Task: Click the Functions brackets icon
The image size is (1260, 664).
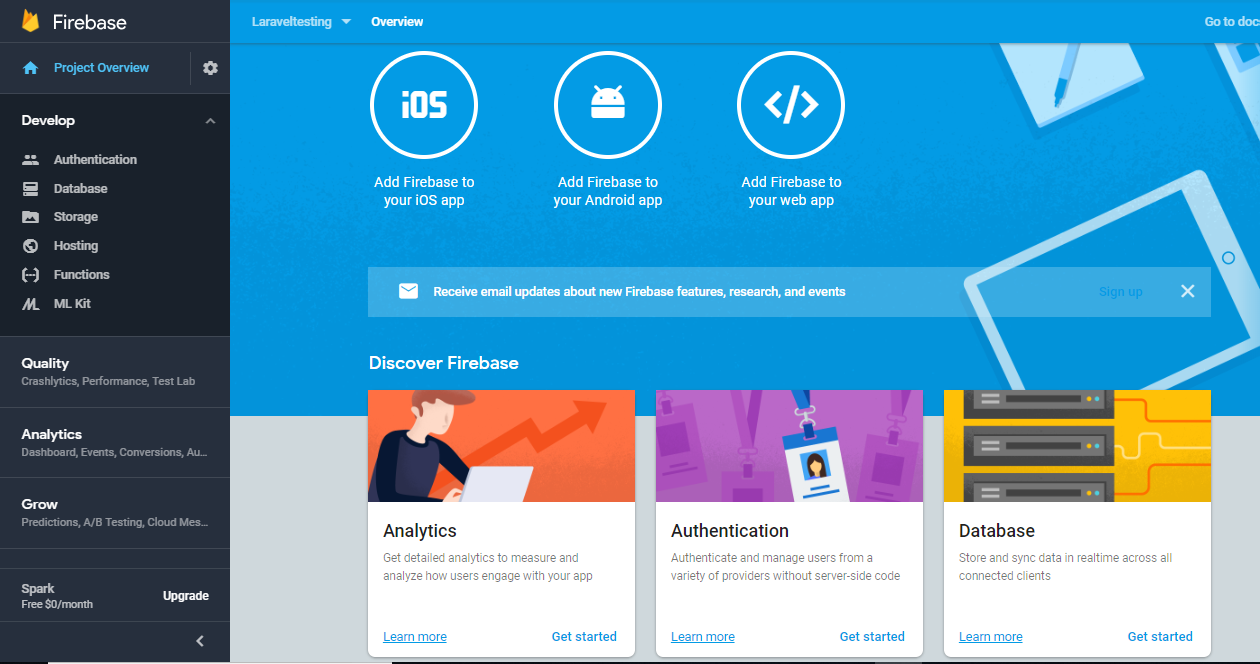Action: pyautogui.click(x=31, y=275)
